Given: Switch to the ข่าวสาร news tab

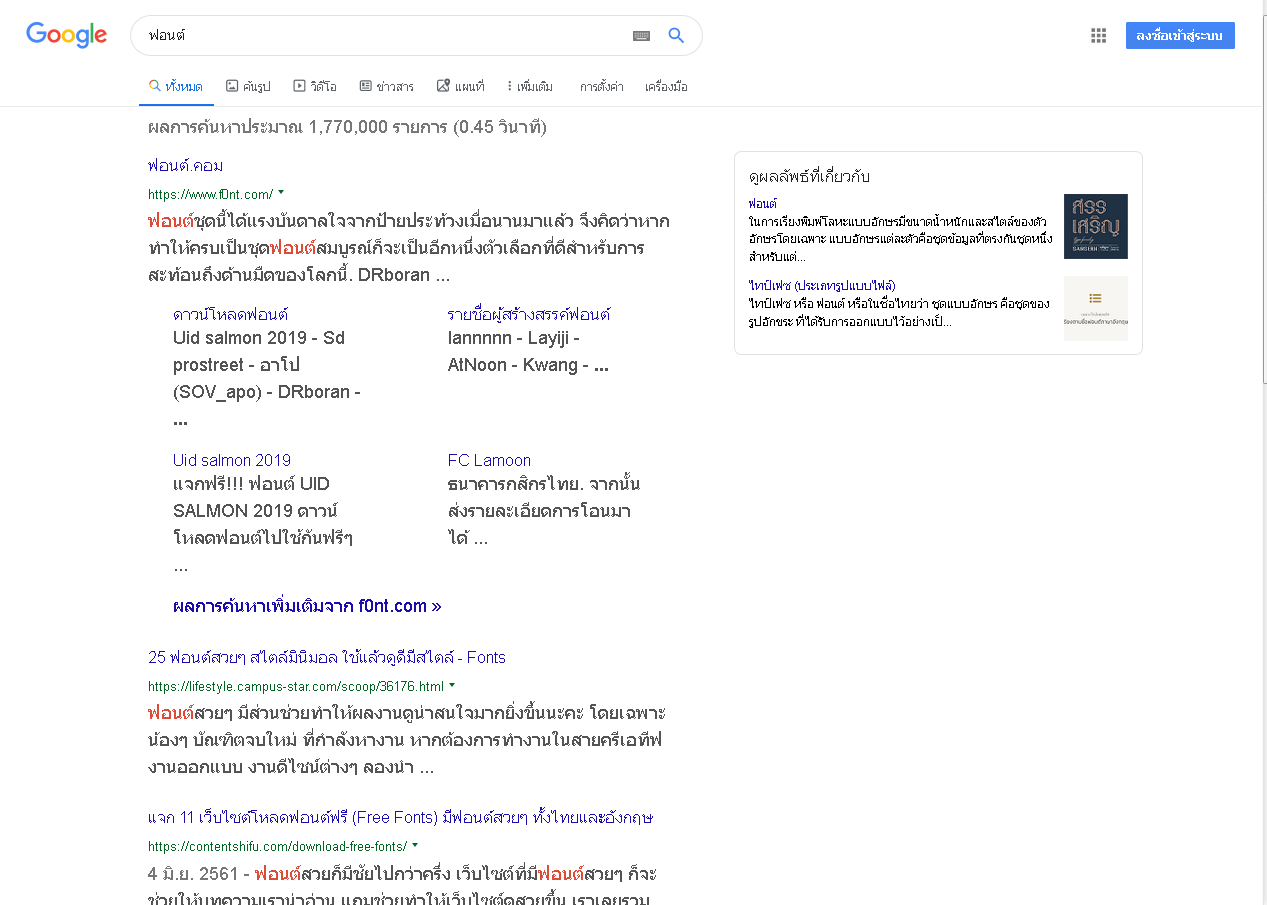Looking at the screenshot, I should [386, 87].
